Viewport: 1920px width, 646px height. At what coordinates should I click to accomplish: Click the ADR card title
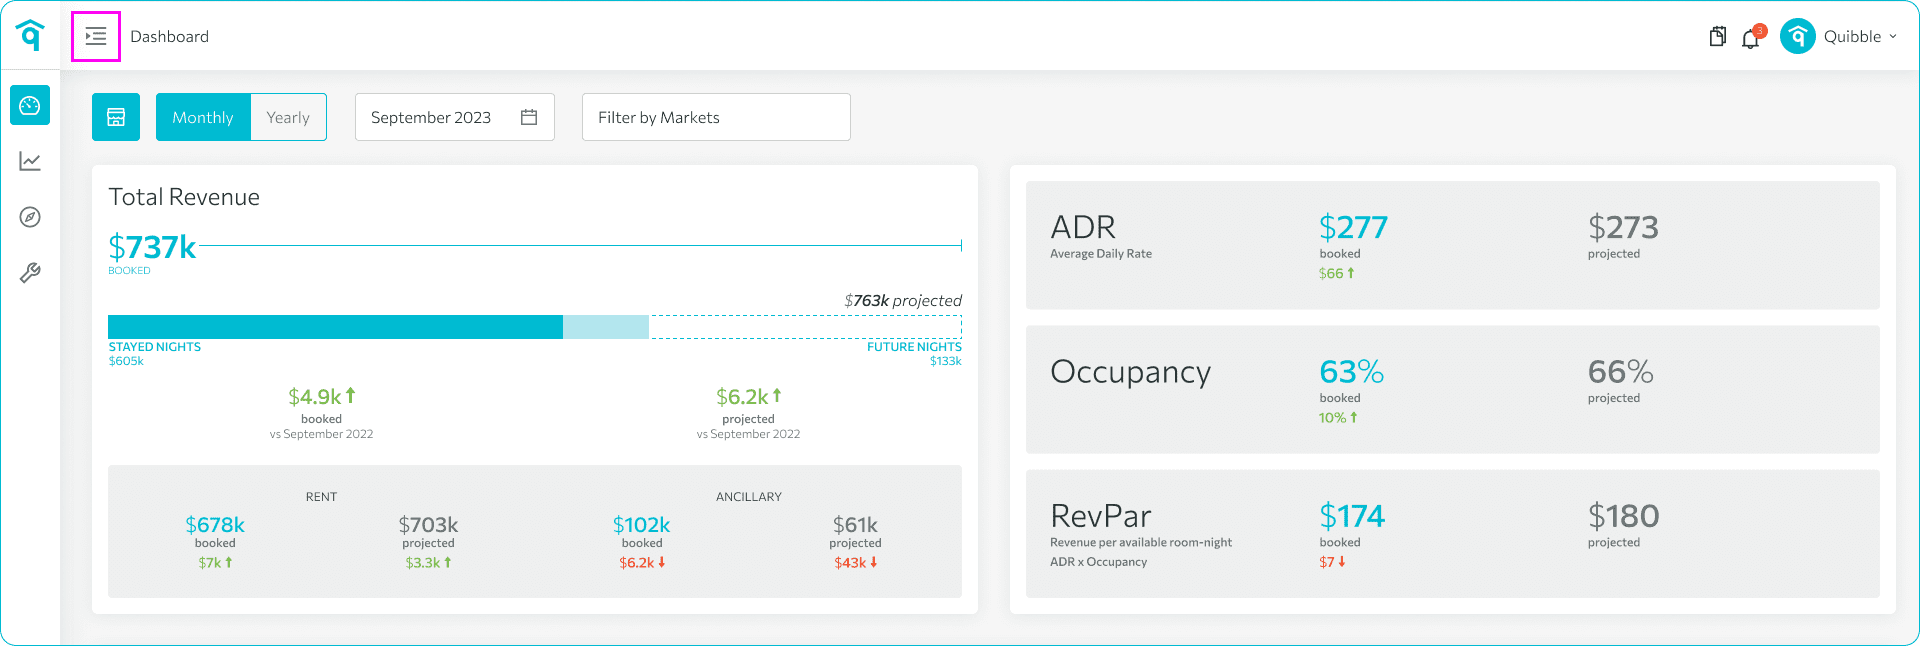[x=1083, y=227]
